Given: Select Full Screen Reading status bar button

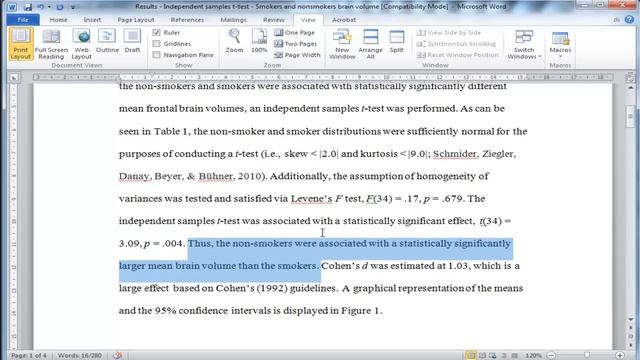Looking at the screenshot, I should click(x=482, y=356).
